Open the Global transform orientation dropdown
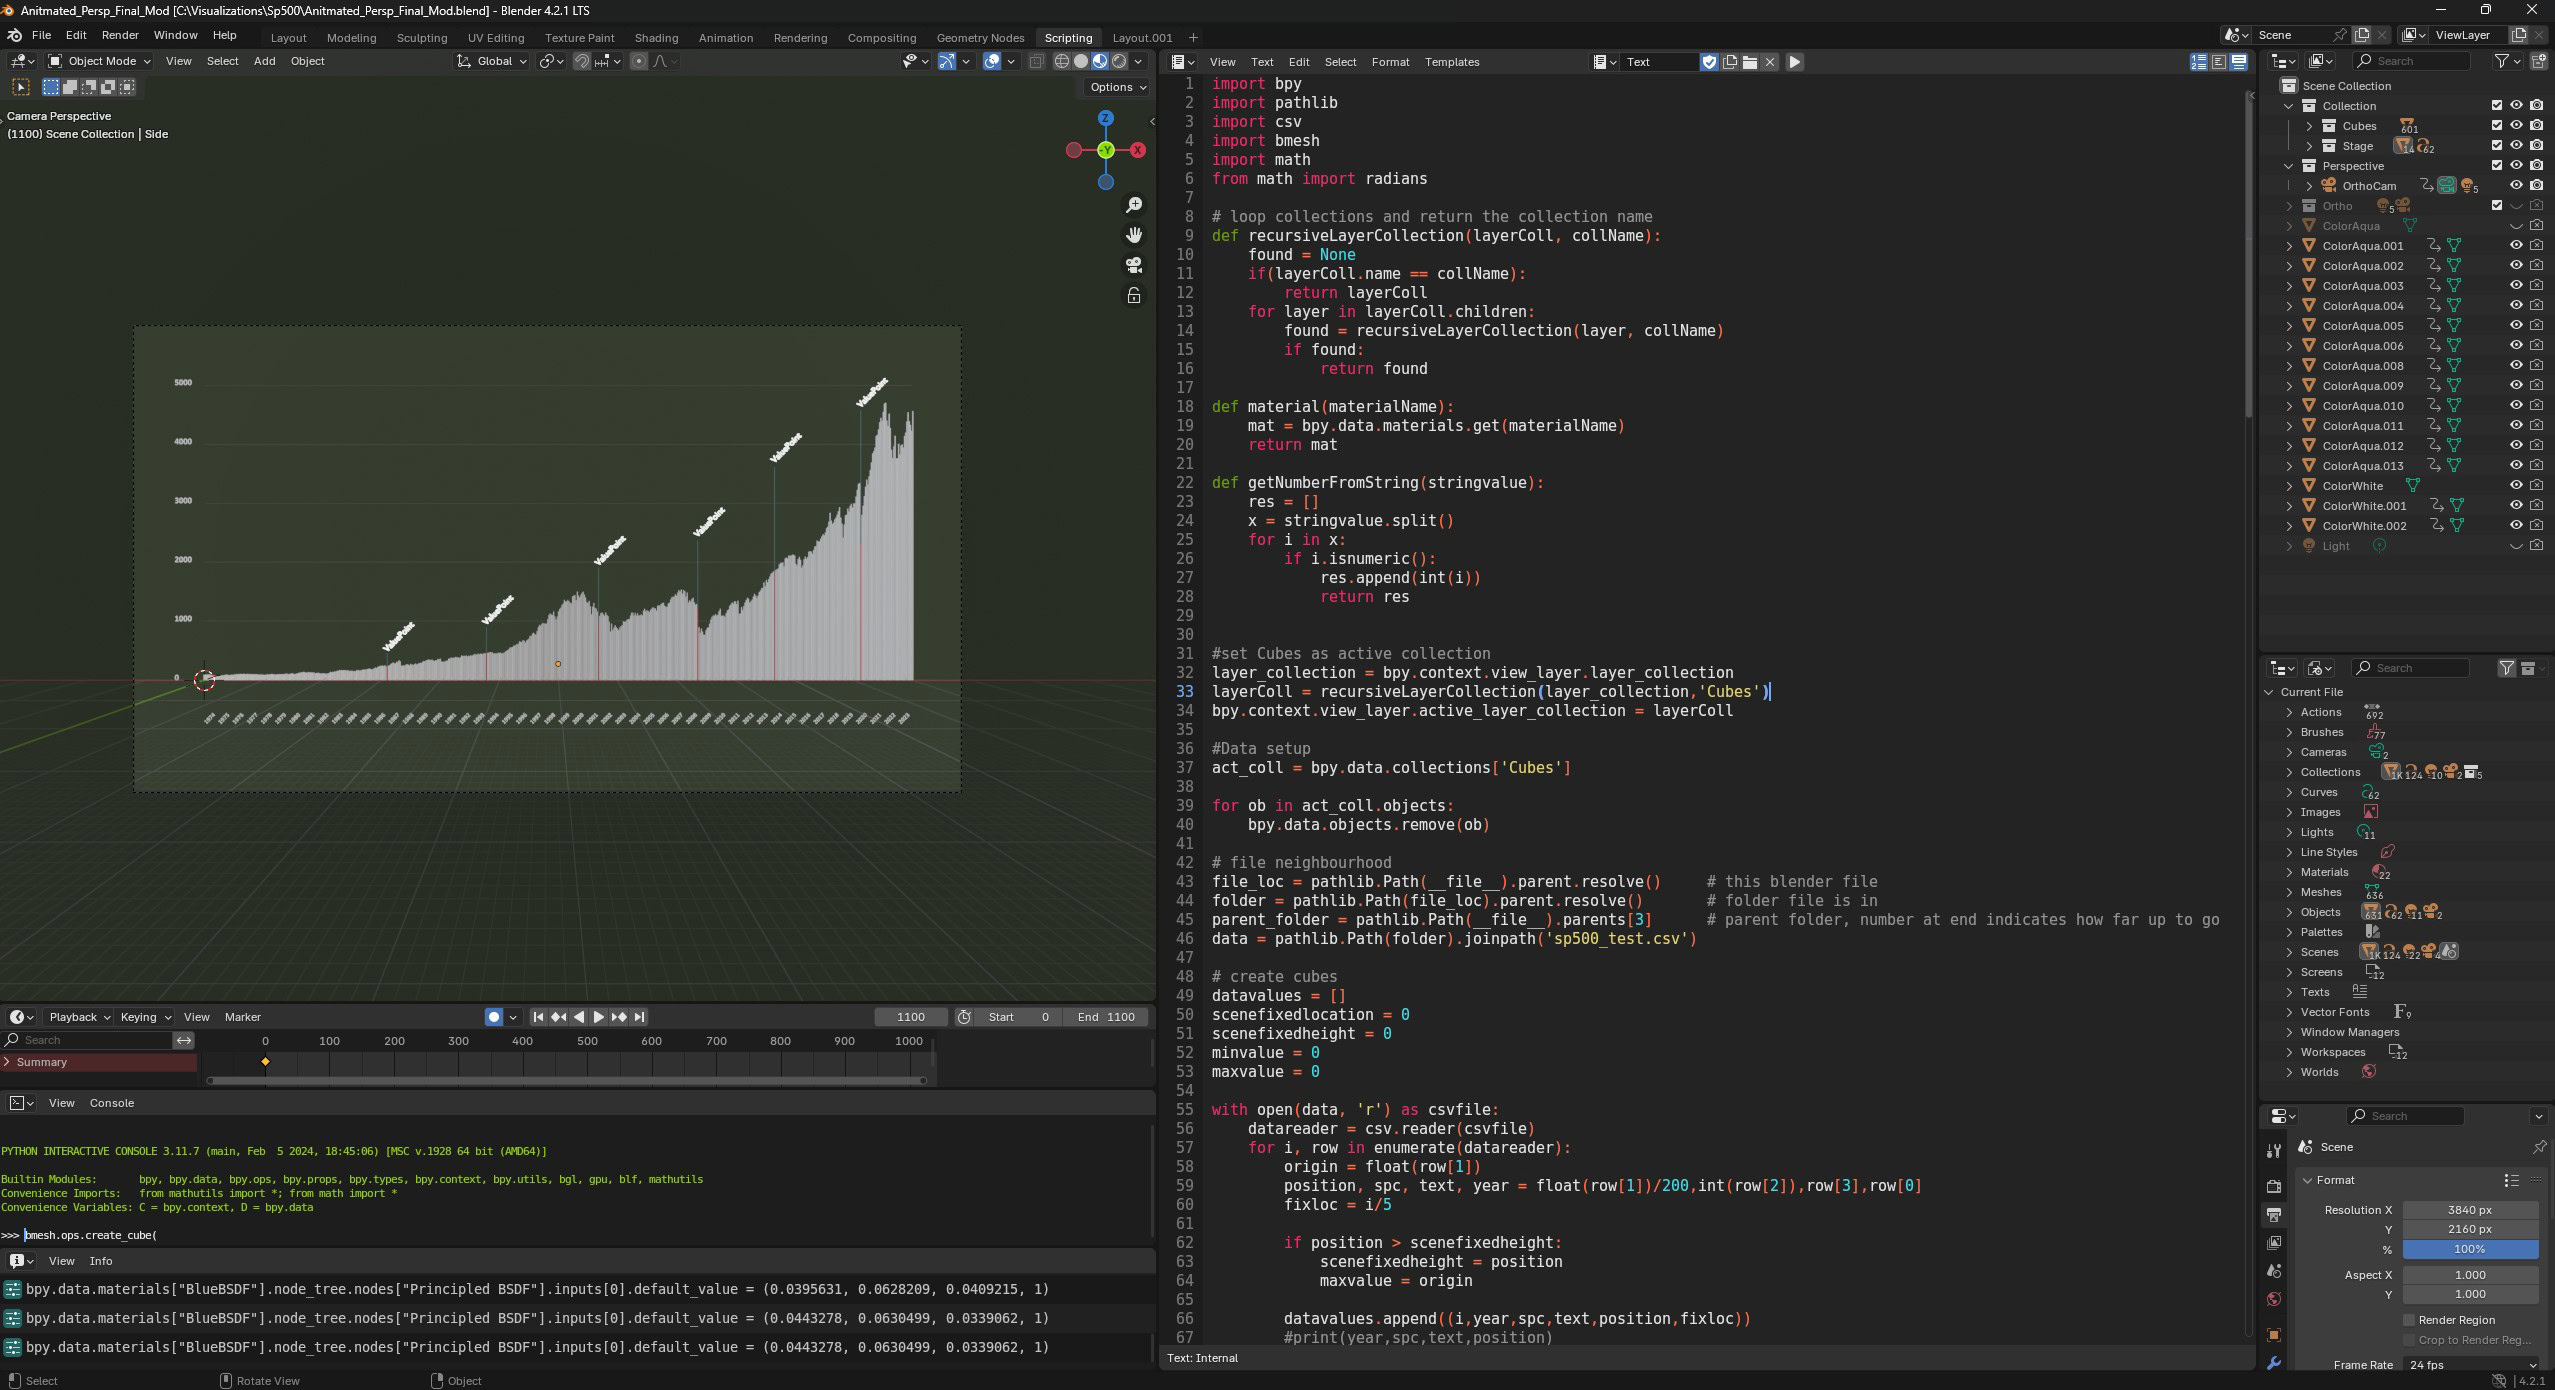Screen dimensions: 2555x1390 492,61
